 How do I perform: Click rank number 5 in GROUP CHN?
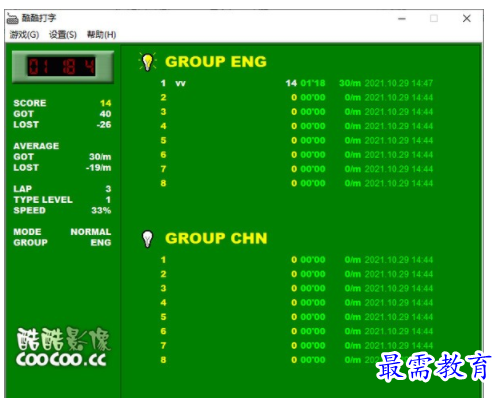point(163,317)
